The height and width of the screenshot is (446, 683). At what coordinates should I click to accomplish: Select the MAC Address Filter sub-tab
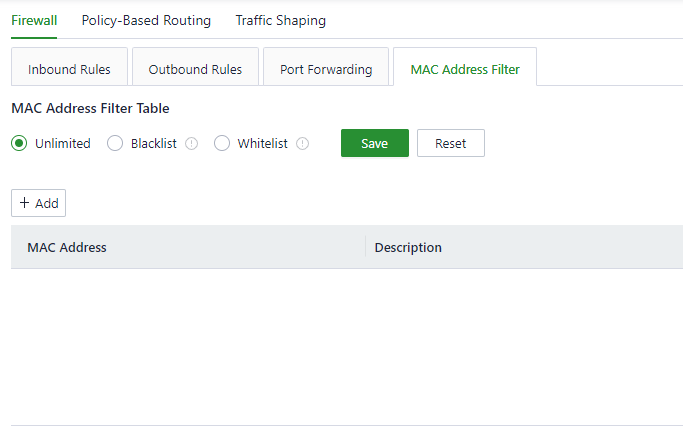pyautogui.click(x=465, y=70)
